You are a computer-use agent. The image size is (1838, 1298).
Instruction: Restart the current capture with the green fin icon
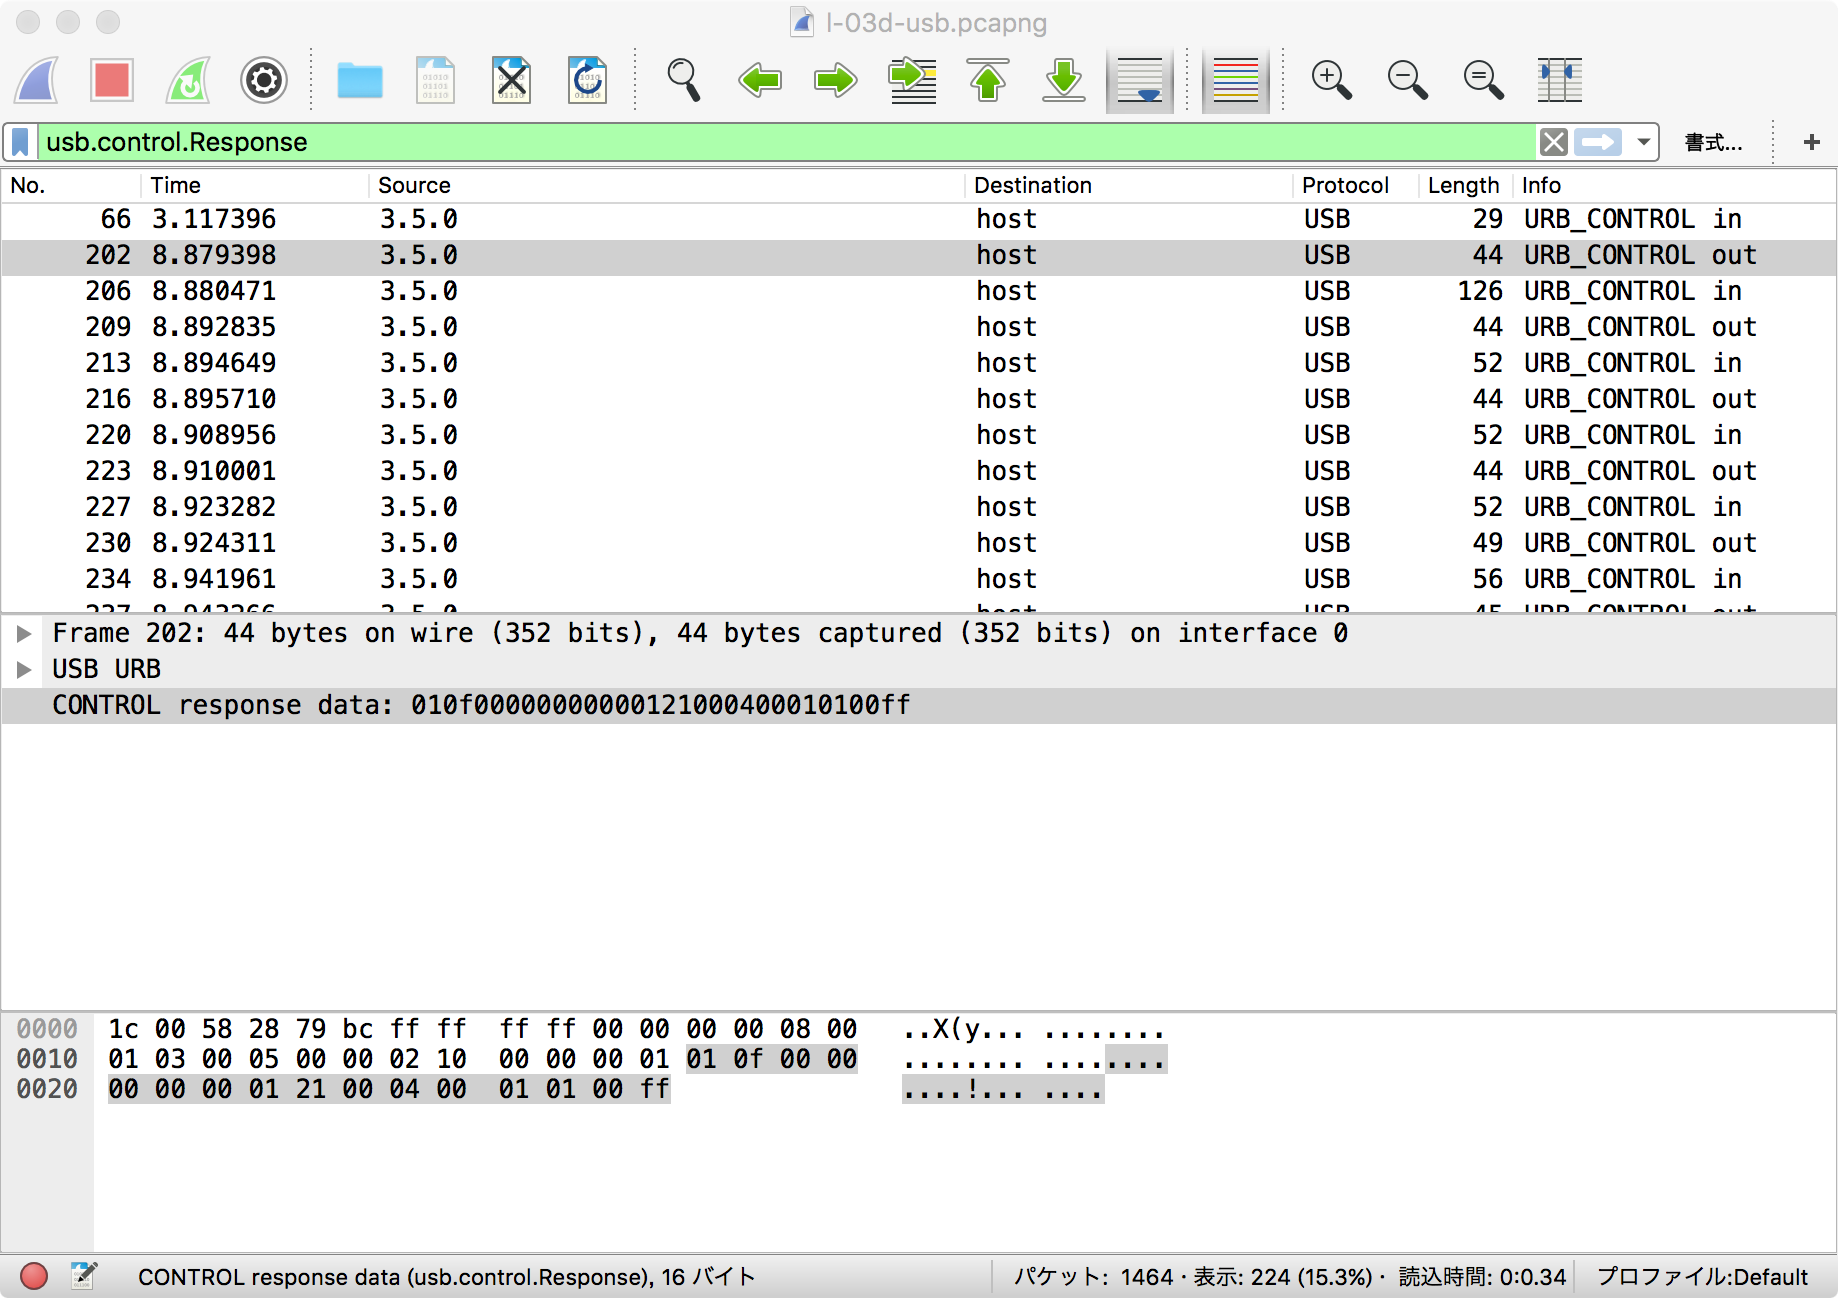pos(188,80)
